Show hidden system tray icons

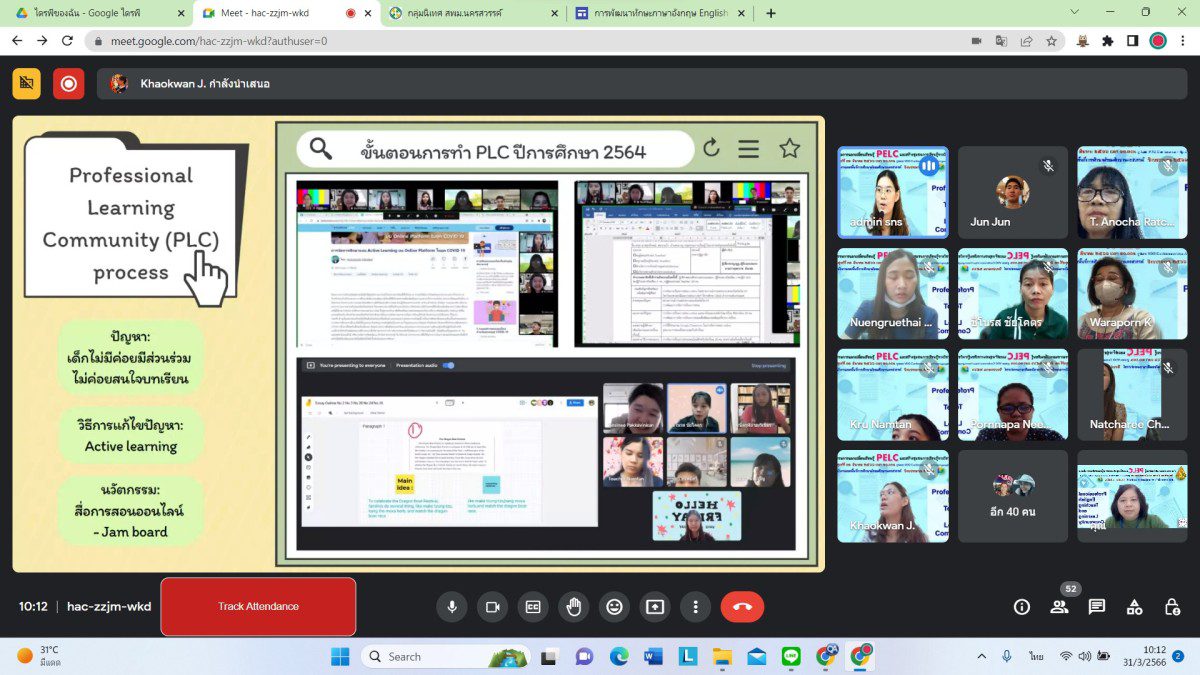tap(981, 656)
